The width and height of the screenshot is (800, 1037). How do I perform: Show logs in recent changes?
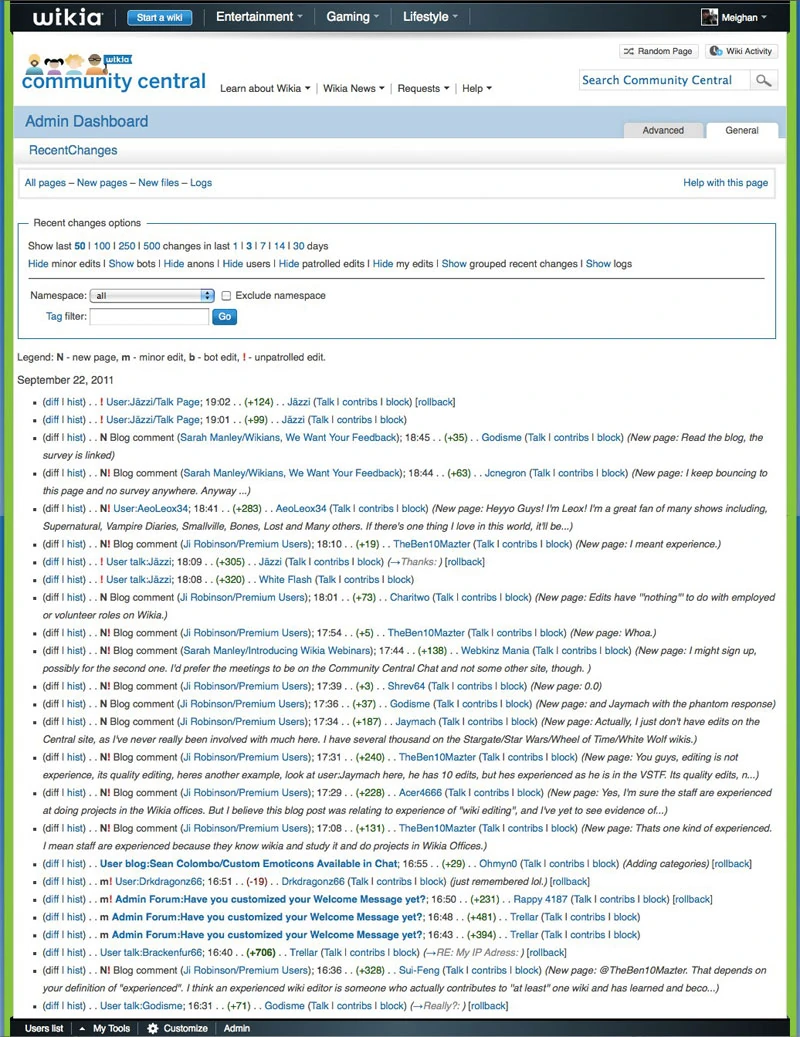598,264
